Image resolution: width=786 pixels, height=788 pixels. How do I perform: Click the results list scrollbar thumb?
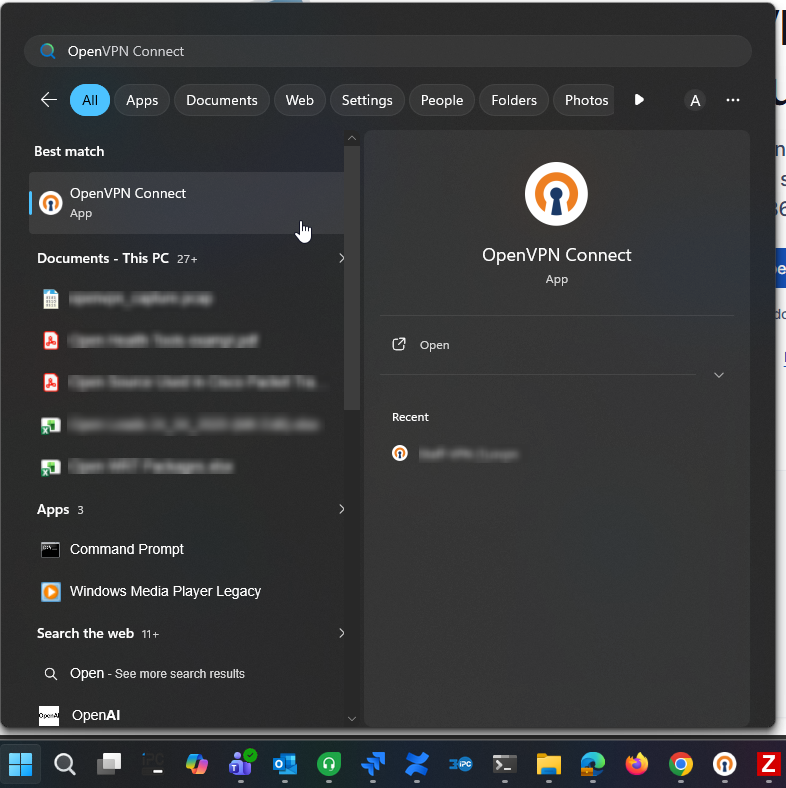click(x=352, y=278)
